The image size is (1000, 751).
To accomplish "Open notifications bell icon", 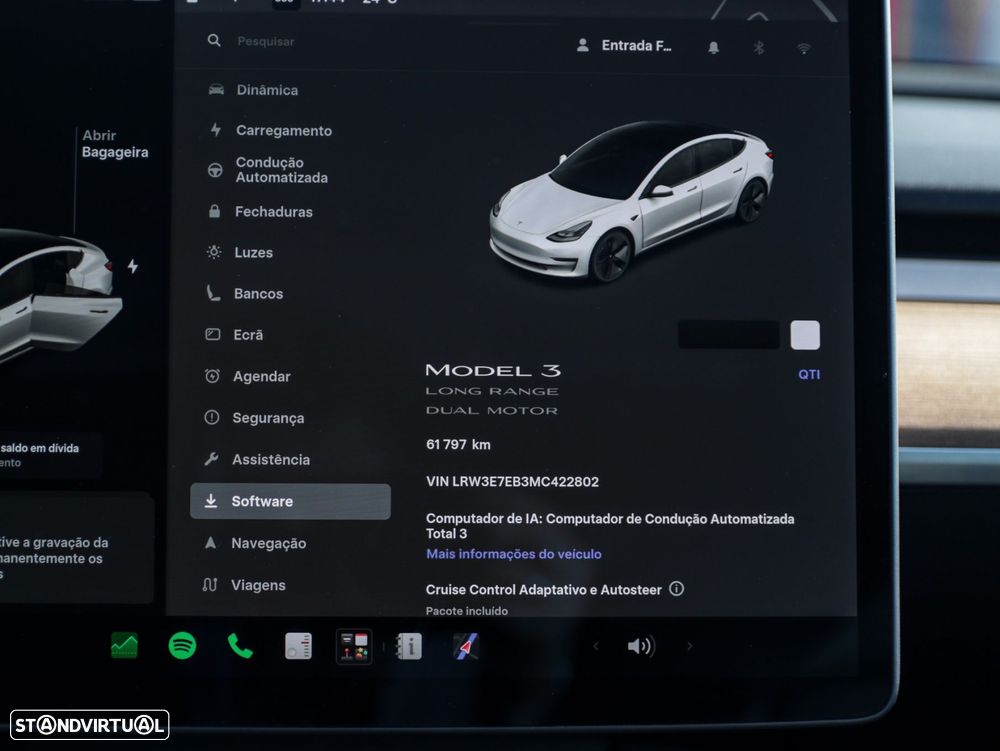I will pos(714,47).
